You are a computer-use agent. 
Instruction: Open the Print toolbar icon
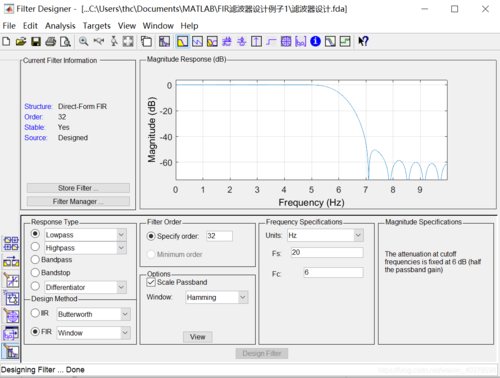[x=51, y=42]
